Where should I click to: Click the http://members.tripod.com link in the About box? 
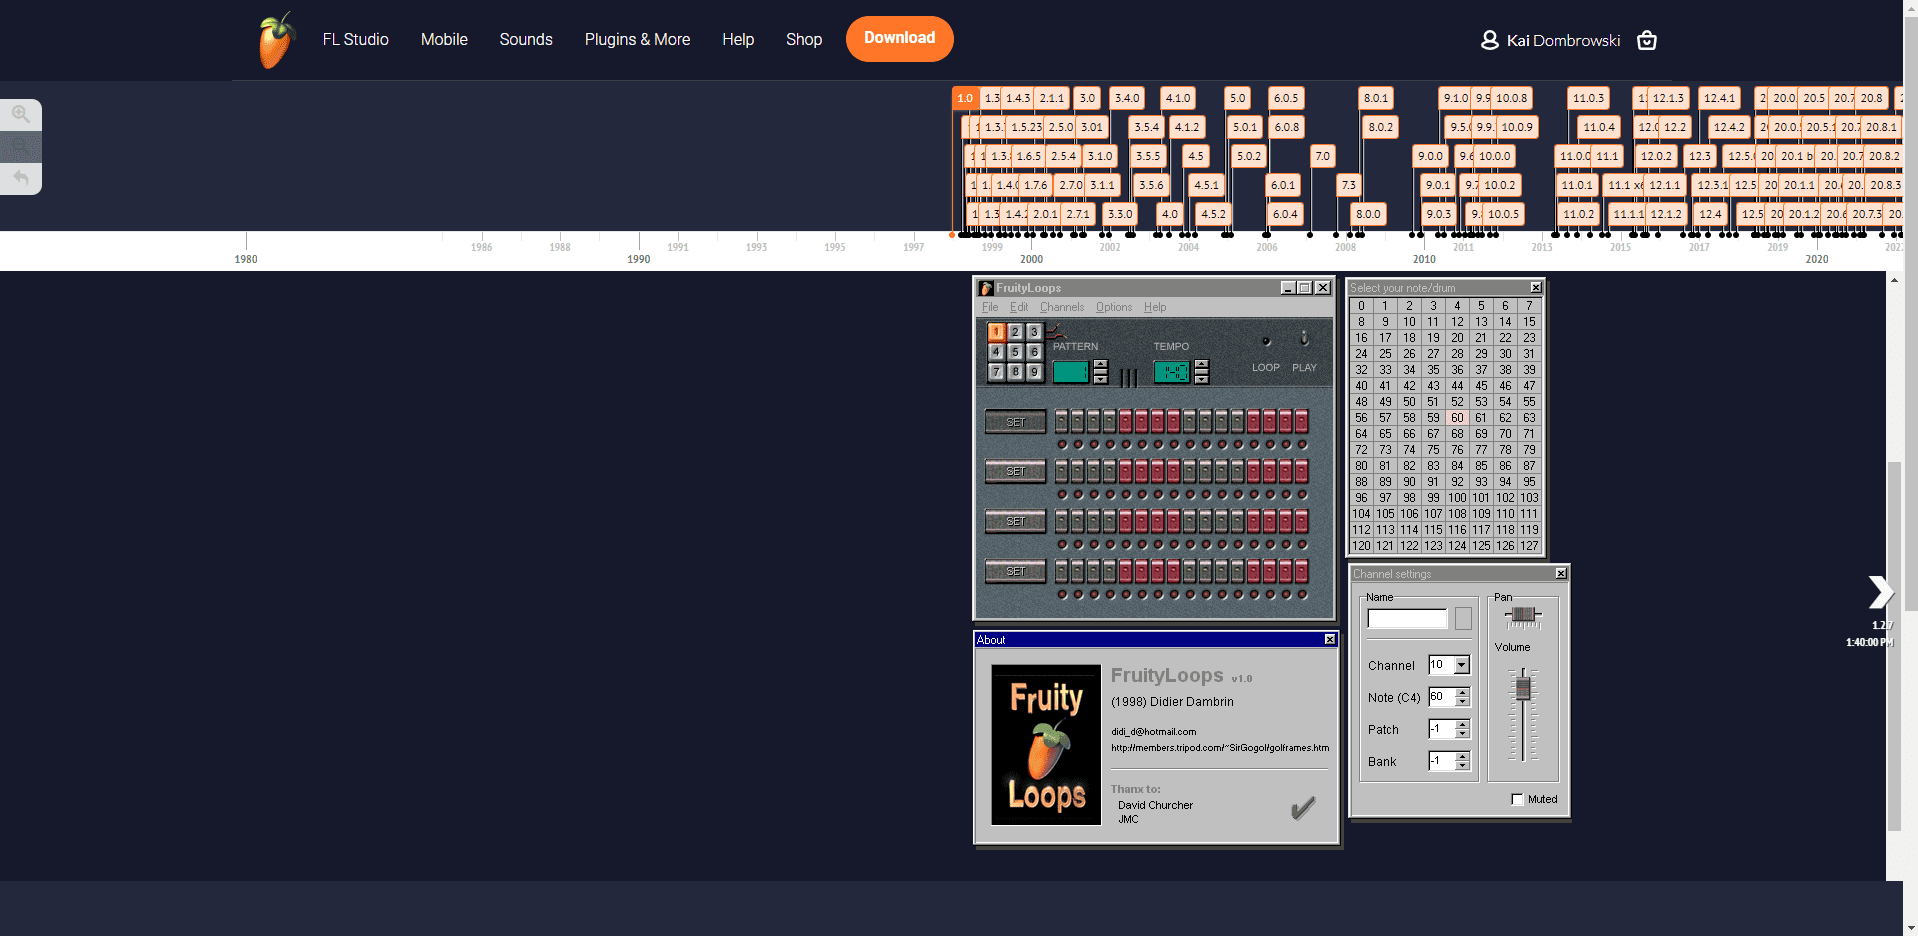pos(1218,747)
